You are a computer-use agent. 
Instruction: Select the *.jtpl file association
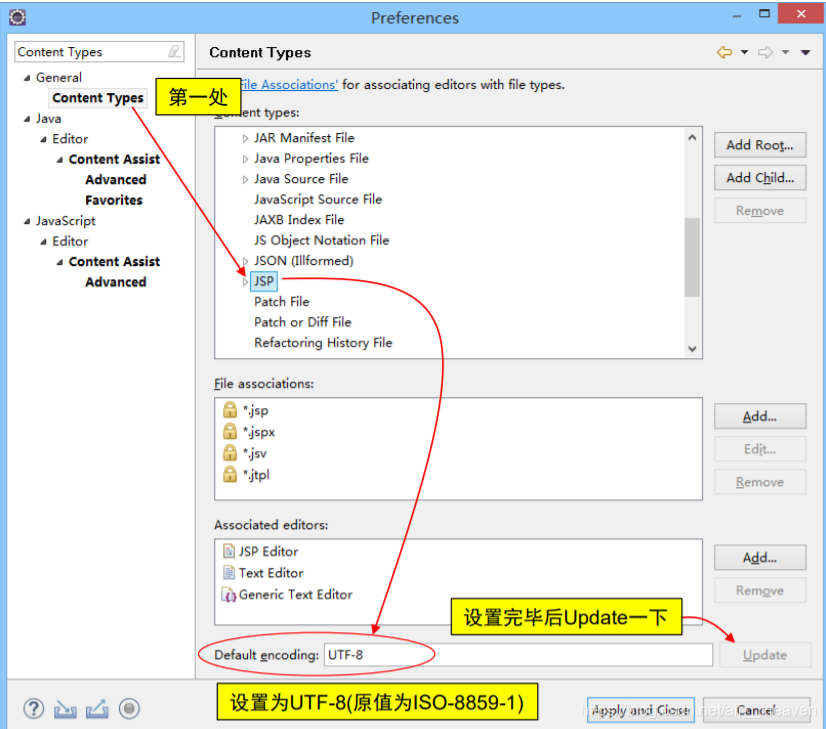(255, 474)
